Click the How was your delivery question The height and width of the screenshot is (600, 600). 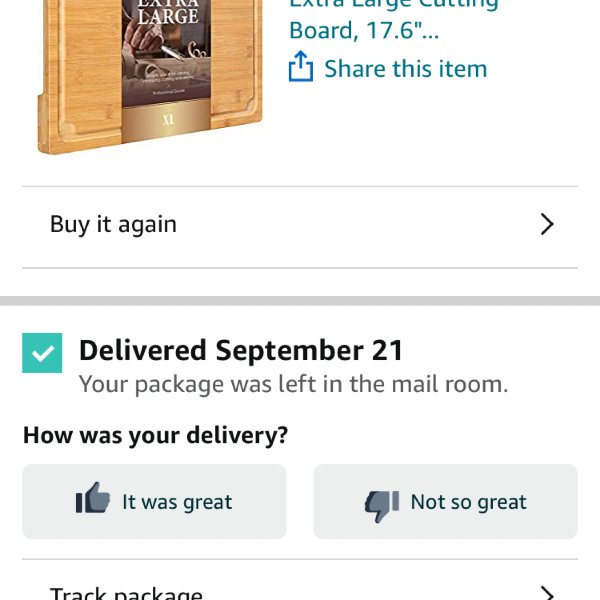click(x=155, y=436)
